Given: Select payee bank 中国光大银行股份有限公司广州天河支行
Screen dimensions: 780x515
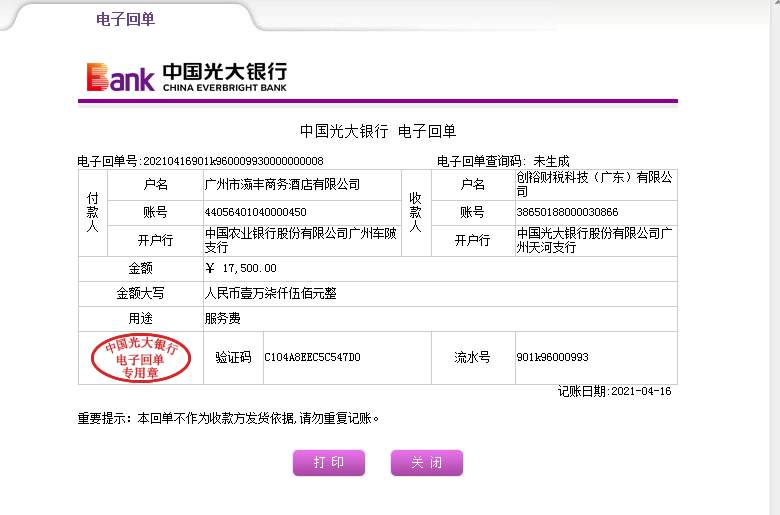Looking at the screenshot, I should point(594,240).
